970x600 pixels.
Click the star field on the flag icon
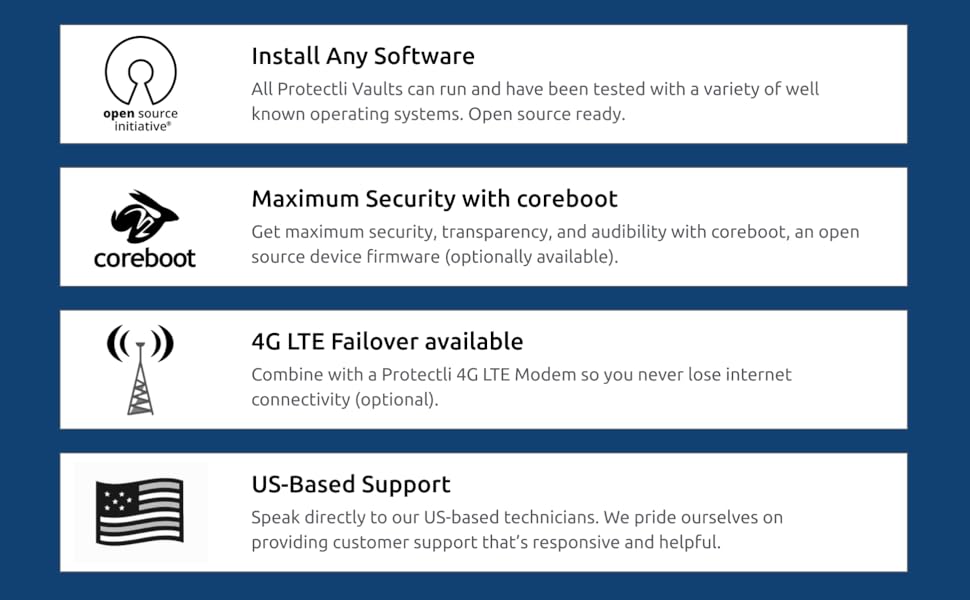click(x=116, y=497)
